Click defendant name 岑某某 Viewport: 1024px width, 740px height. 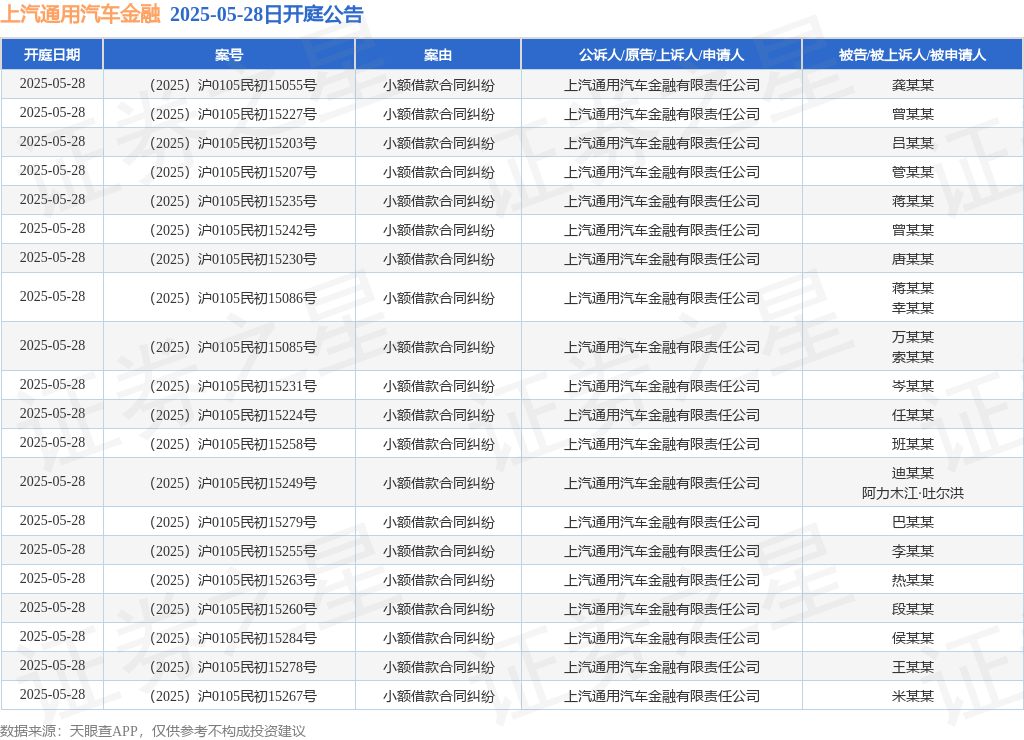[x=912, y=387]
